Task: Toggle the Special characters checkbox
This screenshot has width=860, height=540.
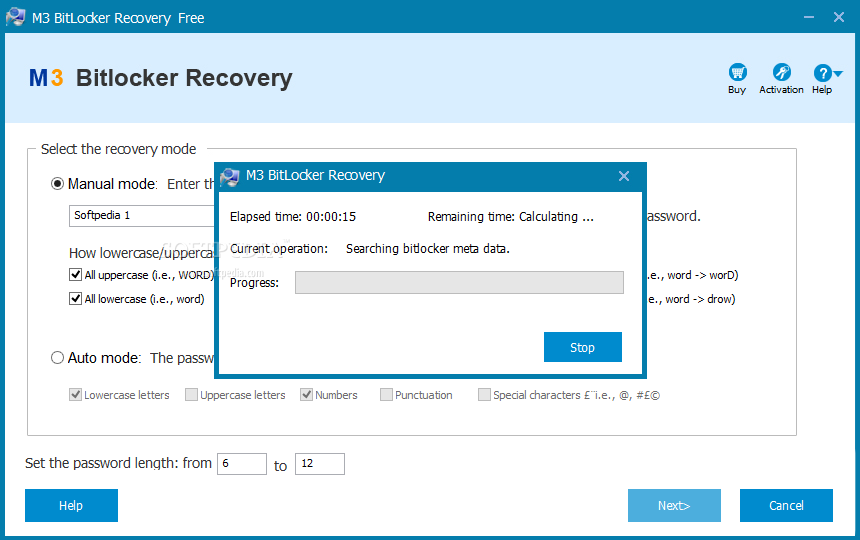Action: pyautogui.click(x=484, y=395)
